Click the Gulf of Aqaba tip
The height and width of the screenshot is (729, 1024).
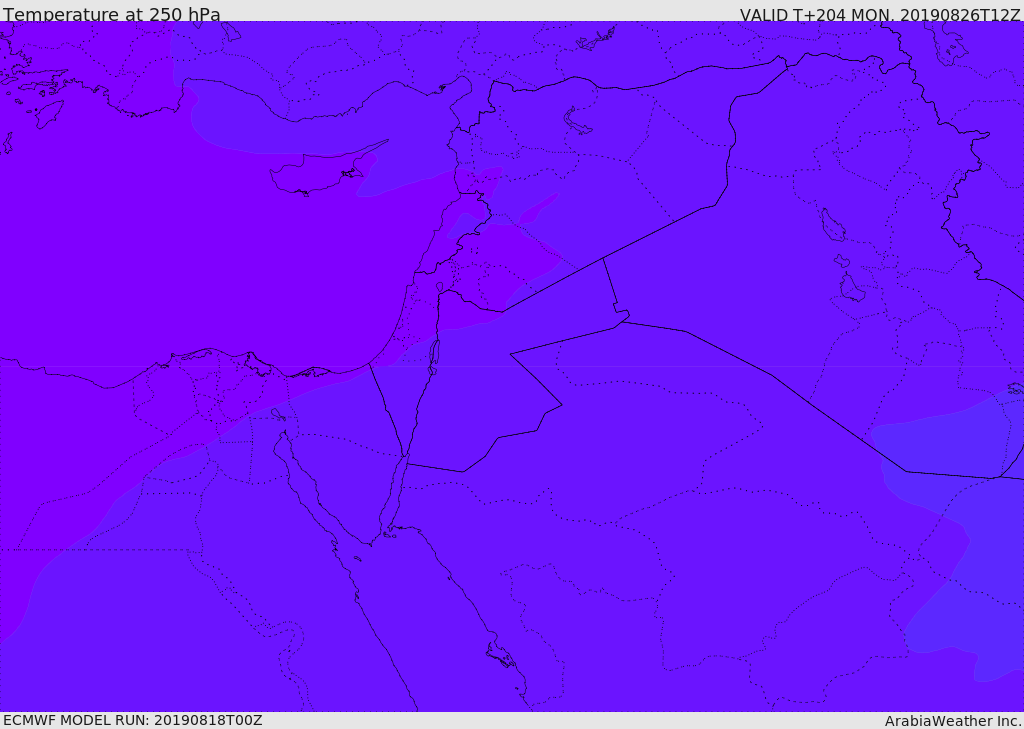coord(405,457)
